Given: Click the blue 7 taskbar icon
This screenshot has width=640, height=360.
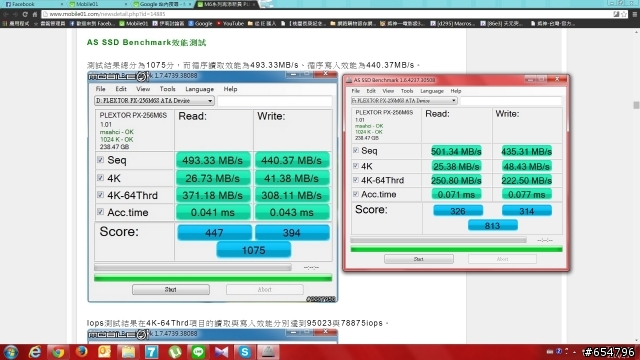Looking at the screenshot, I should [x=151, y=352].
